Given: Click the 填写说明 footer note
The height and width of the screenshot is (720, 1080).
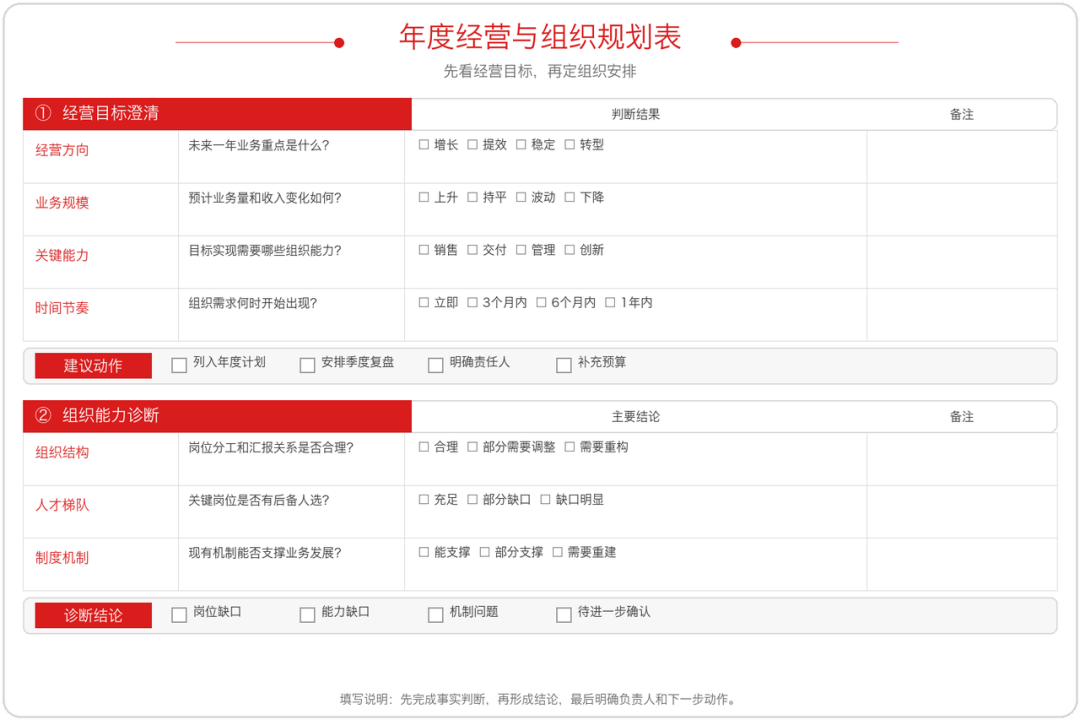Looking at the screenshot, I should click(x=538, y=699).
